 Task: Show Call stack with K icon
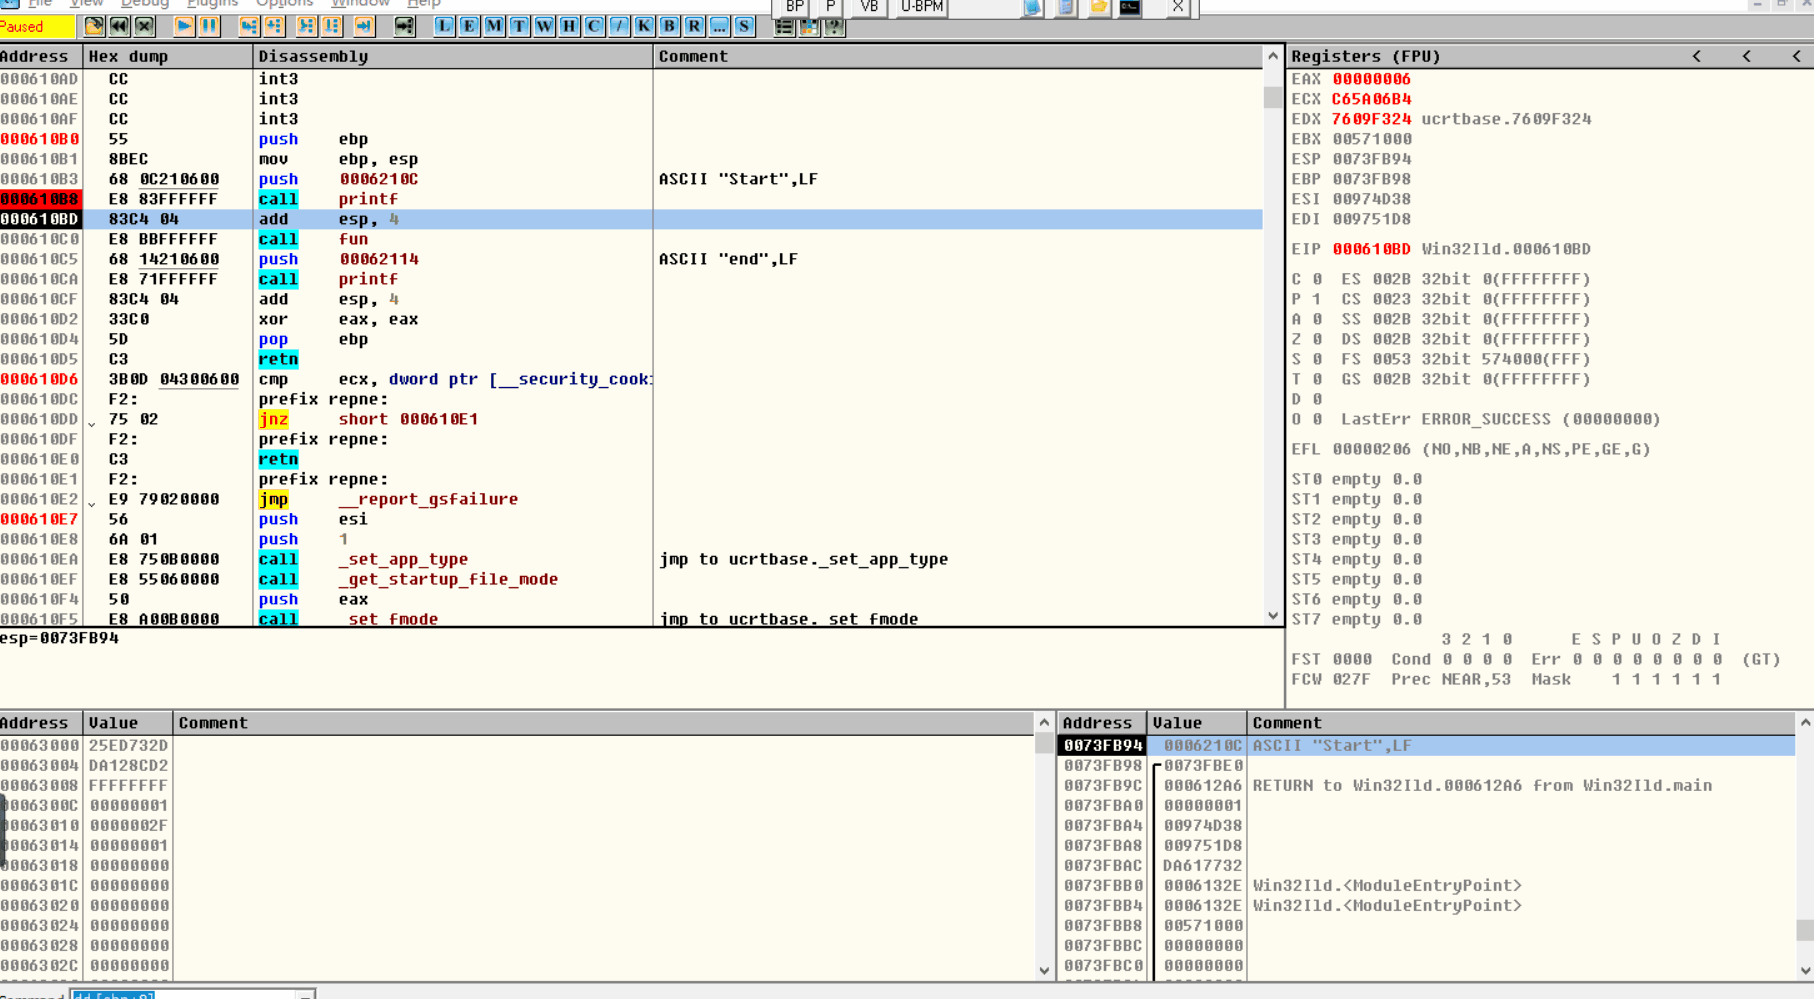pyautogui.click(x=644, y=26)
